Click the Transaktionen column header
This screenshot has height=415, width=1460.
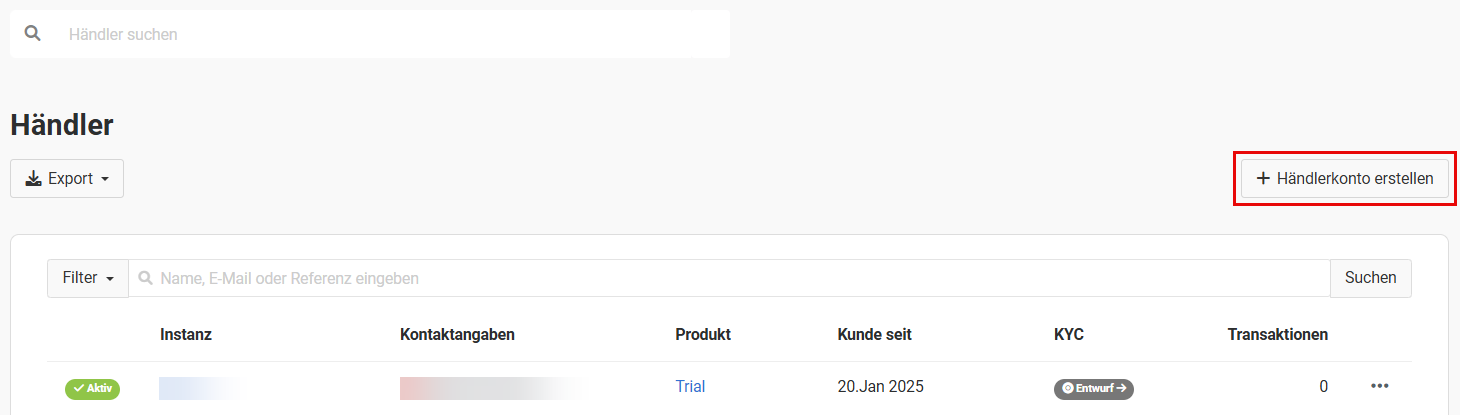1277,334
